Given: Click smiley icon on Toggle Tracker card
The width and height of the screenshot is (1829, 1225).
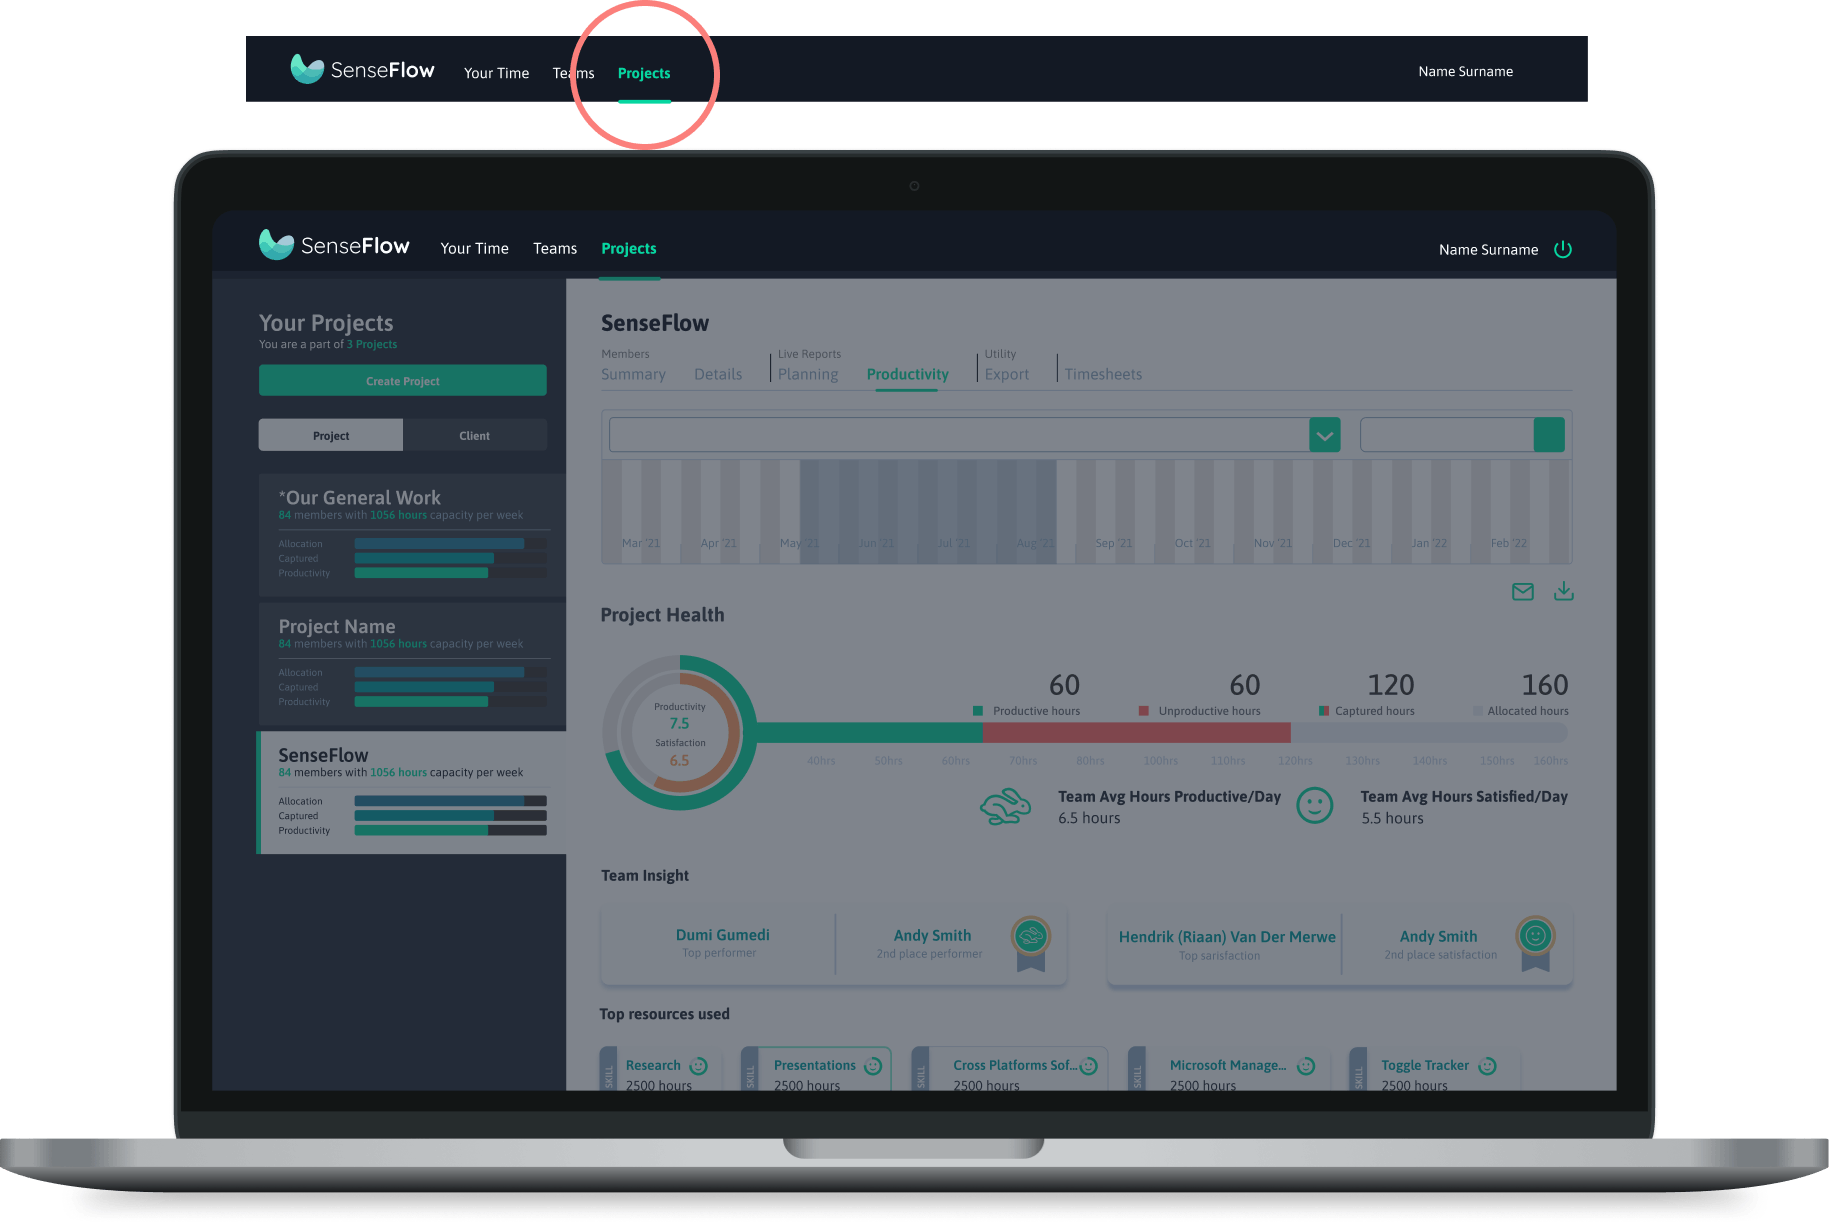Looking at the screenshot, I should [1488, 1066].
